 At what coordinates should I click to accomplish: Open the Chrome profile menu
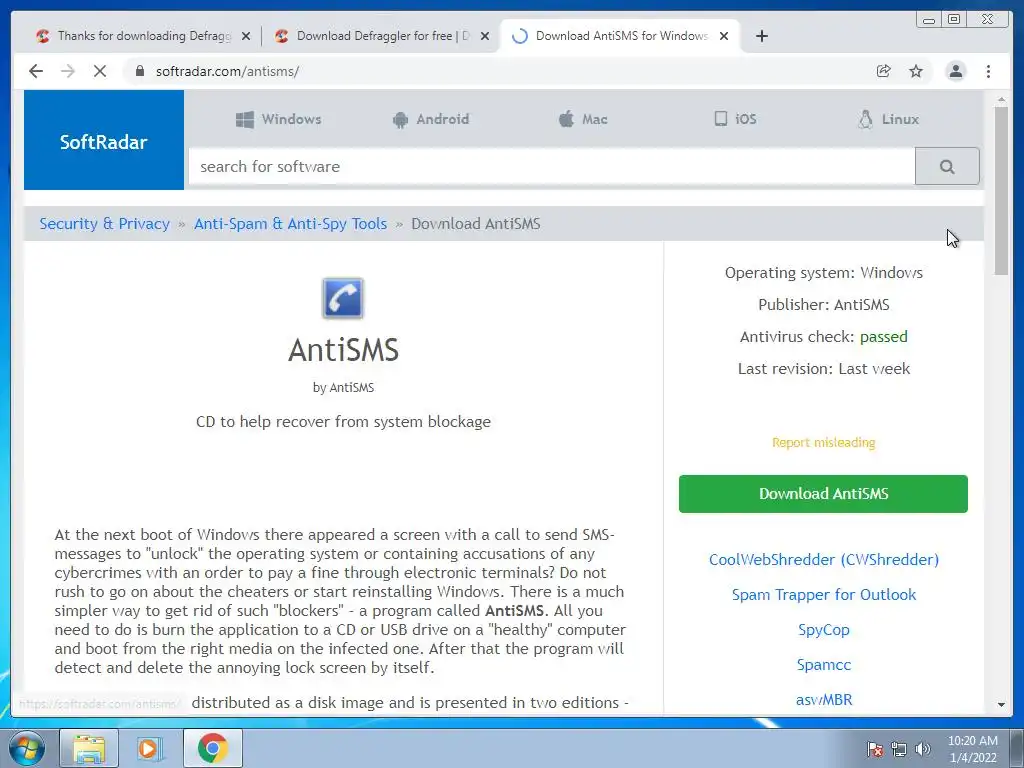coord(955,71)
